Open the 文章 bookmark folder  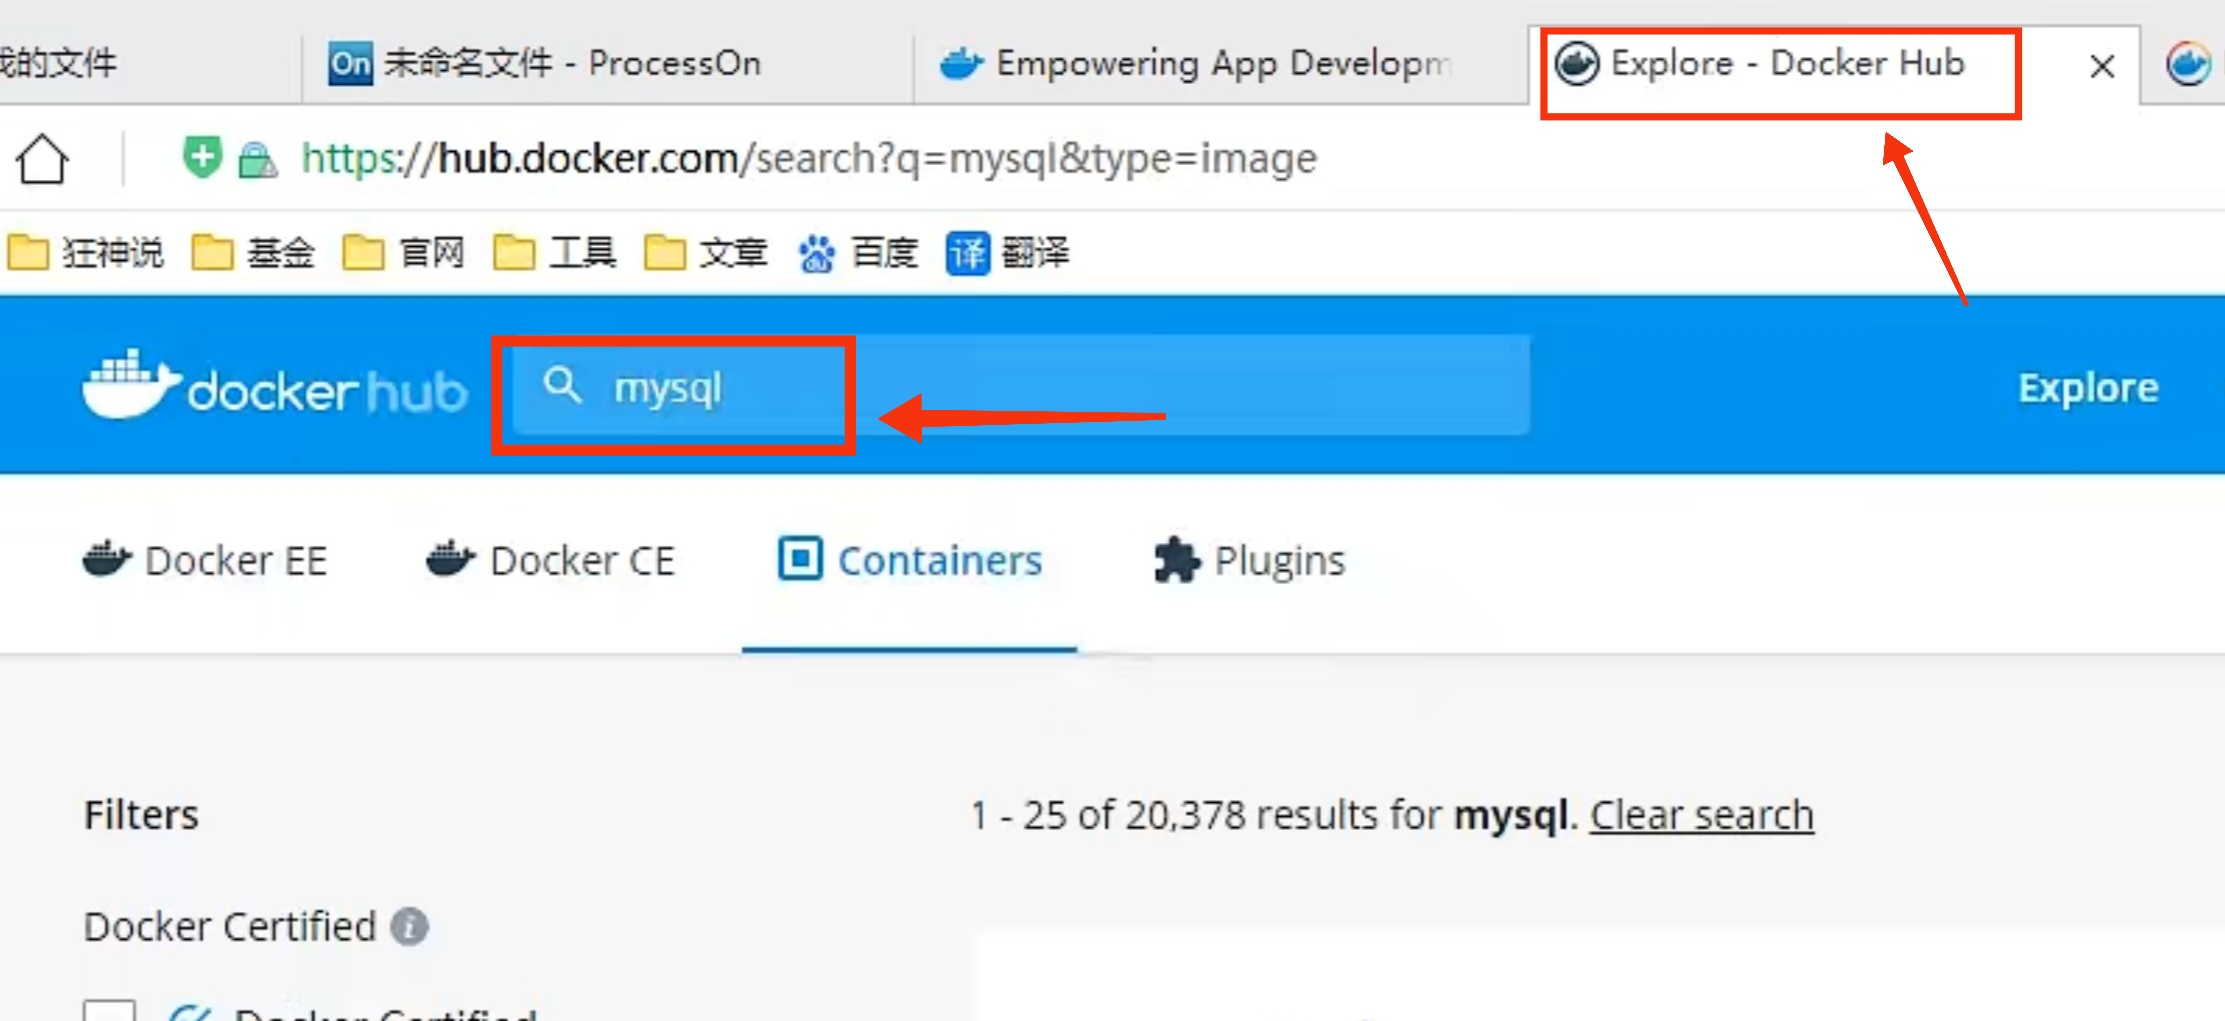point(706,252)
